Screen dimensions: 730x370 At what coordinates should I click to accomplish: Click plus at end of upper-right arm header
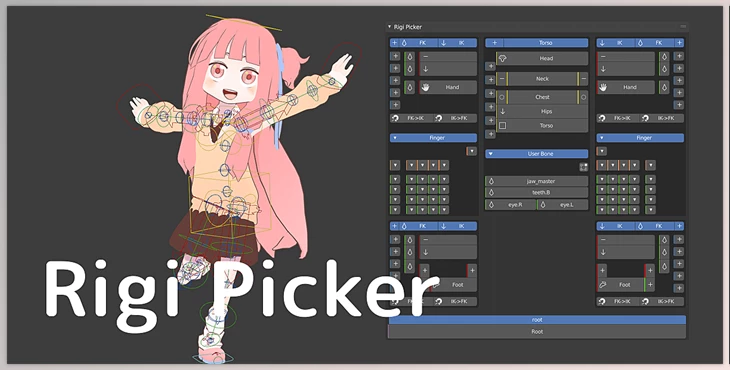[679, 43]
